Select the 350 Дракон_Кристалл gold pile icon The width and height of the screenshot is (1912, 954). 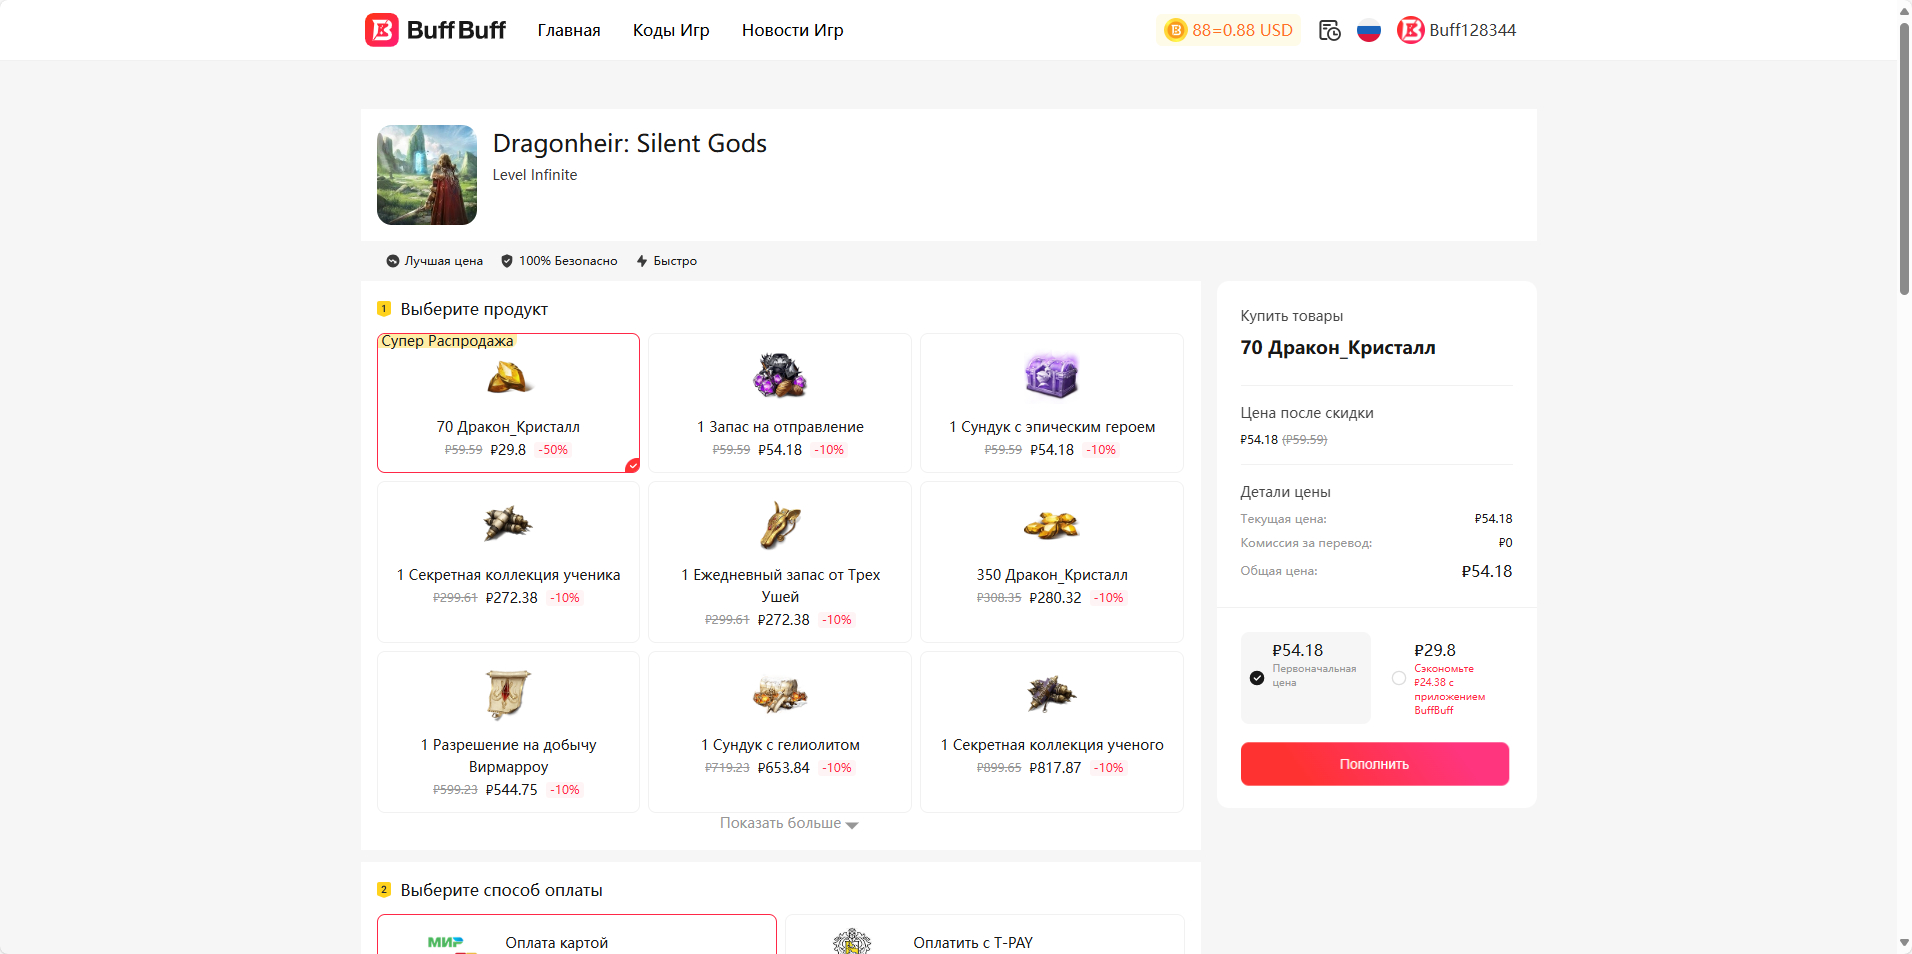coord(1051,524)
